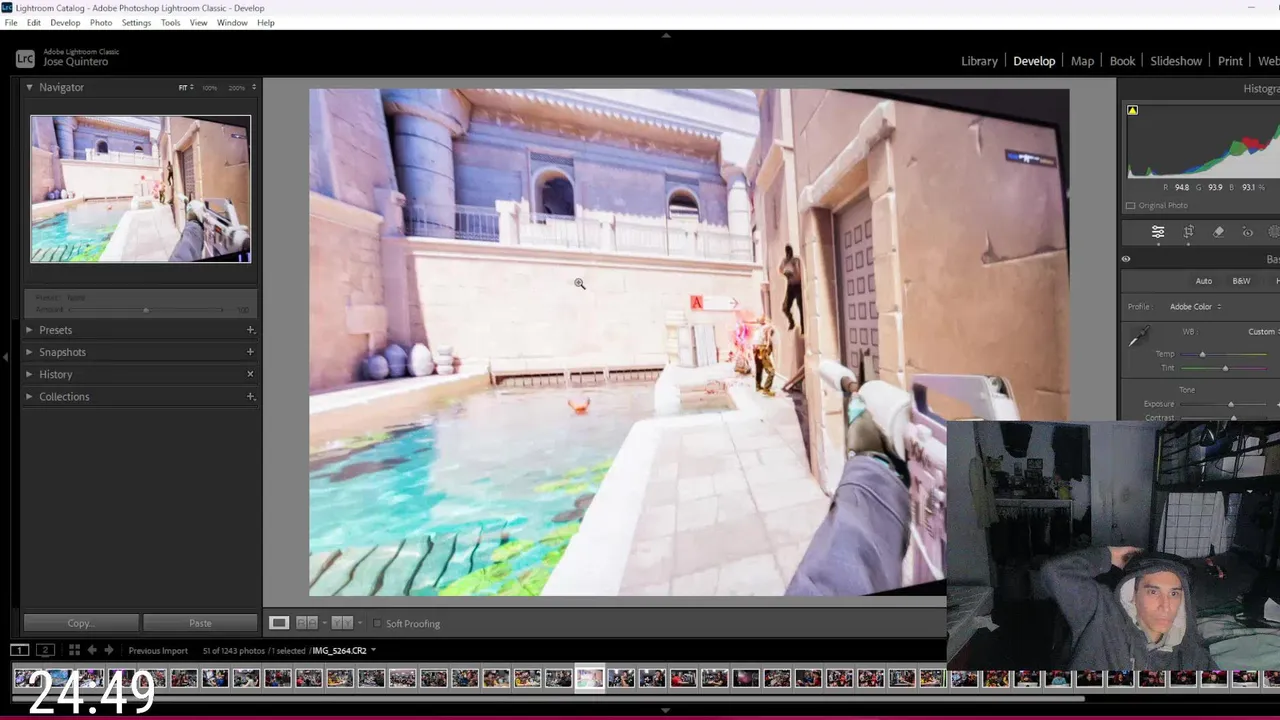1280x720 pixels.
Task: Open second window display 2 icon
Action: tap(45, 650)
